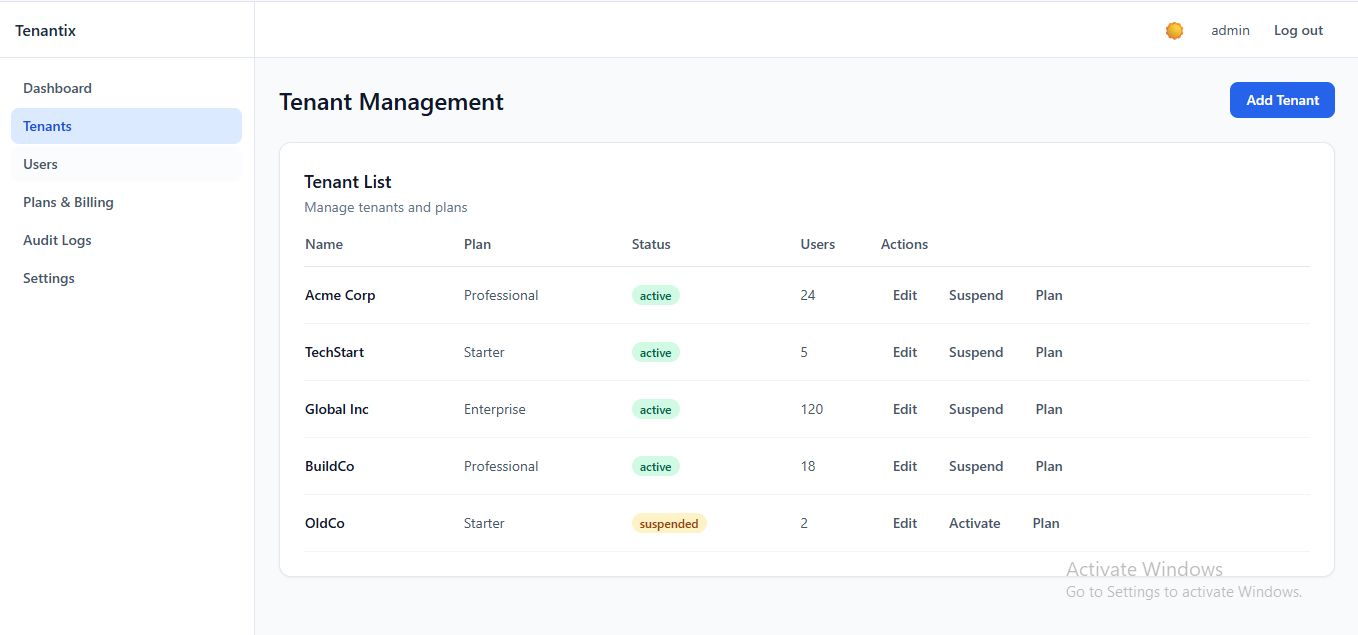Open Settings in the sidebar

point(49,278)
